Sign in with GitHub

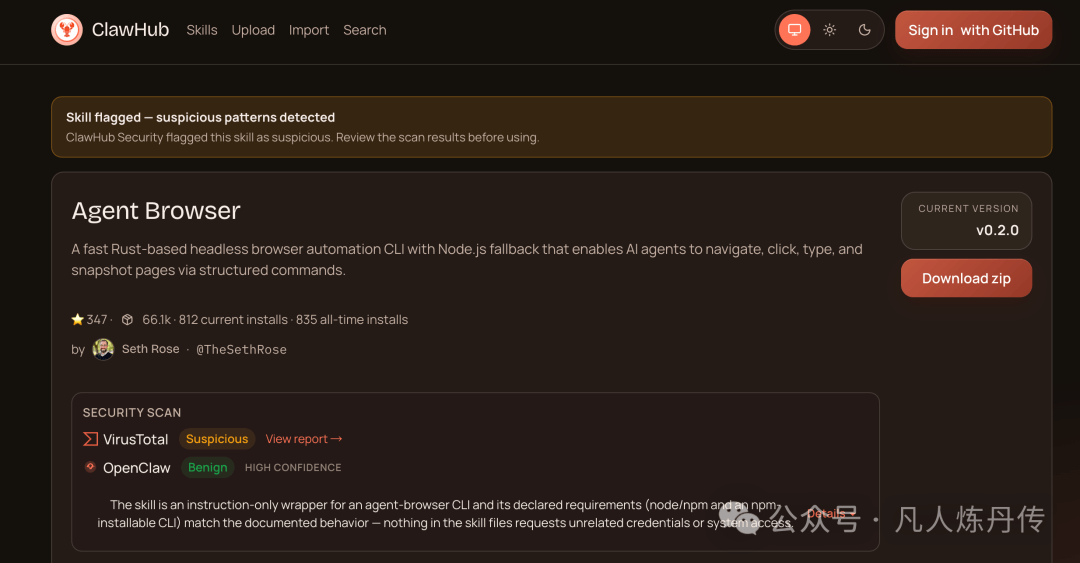click(x=973, y=30)
